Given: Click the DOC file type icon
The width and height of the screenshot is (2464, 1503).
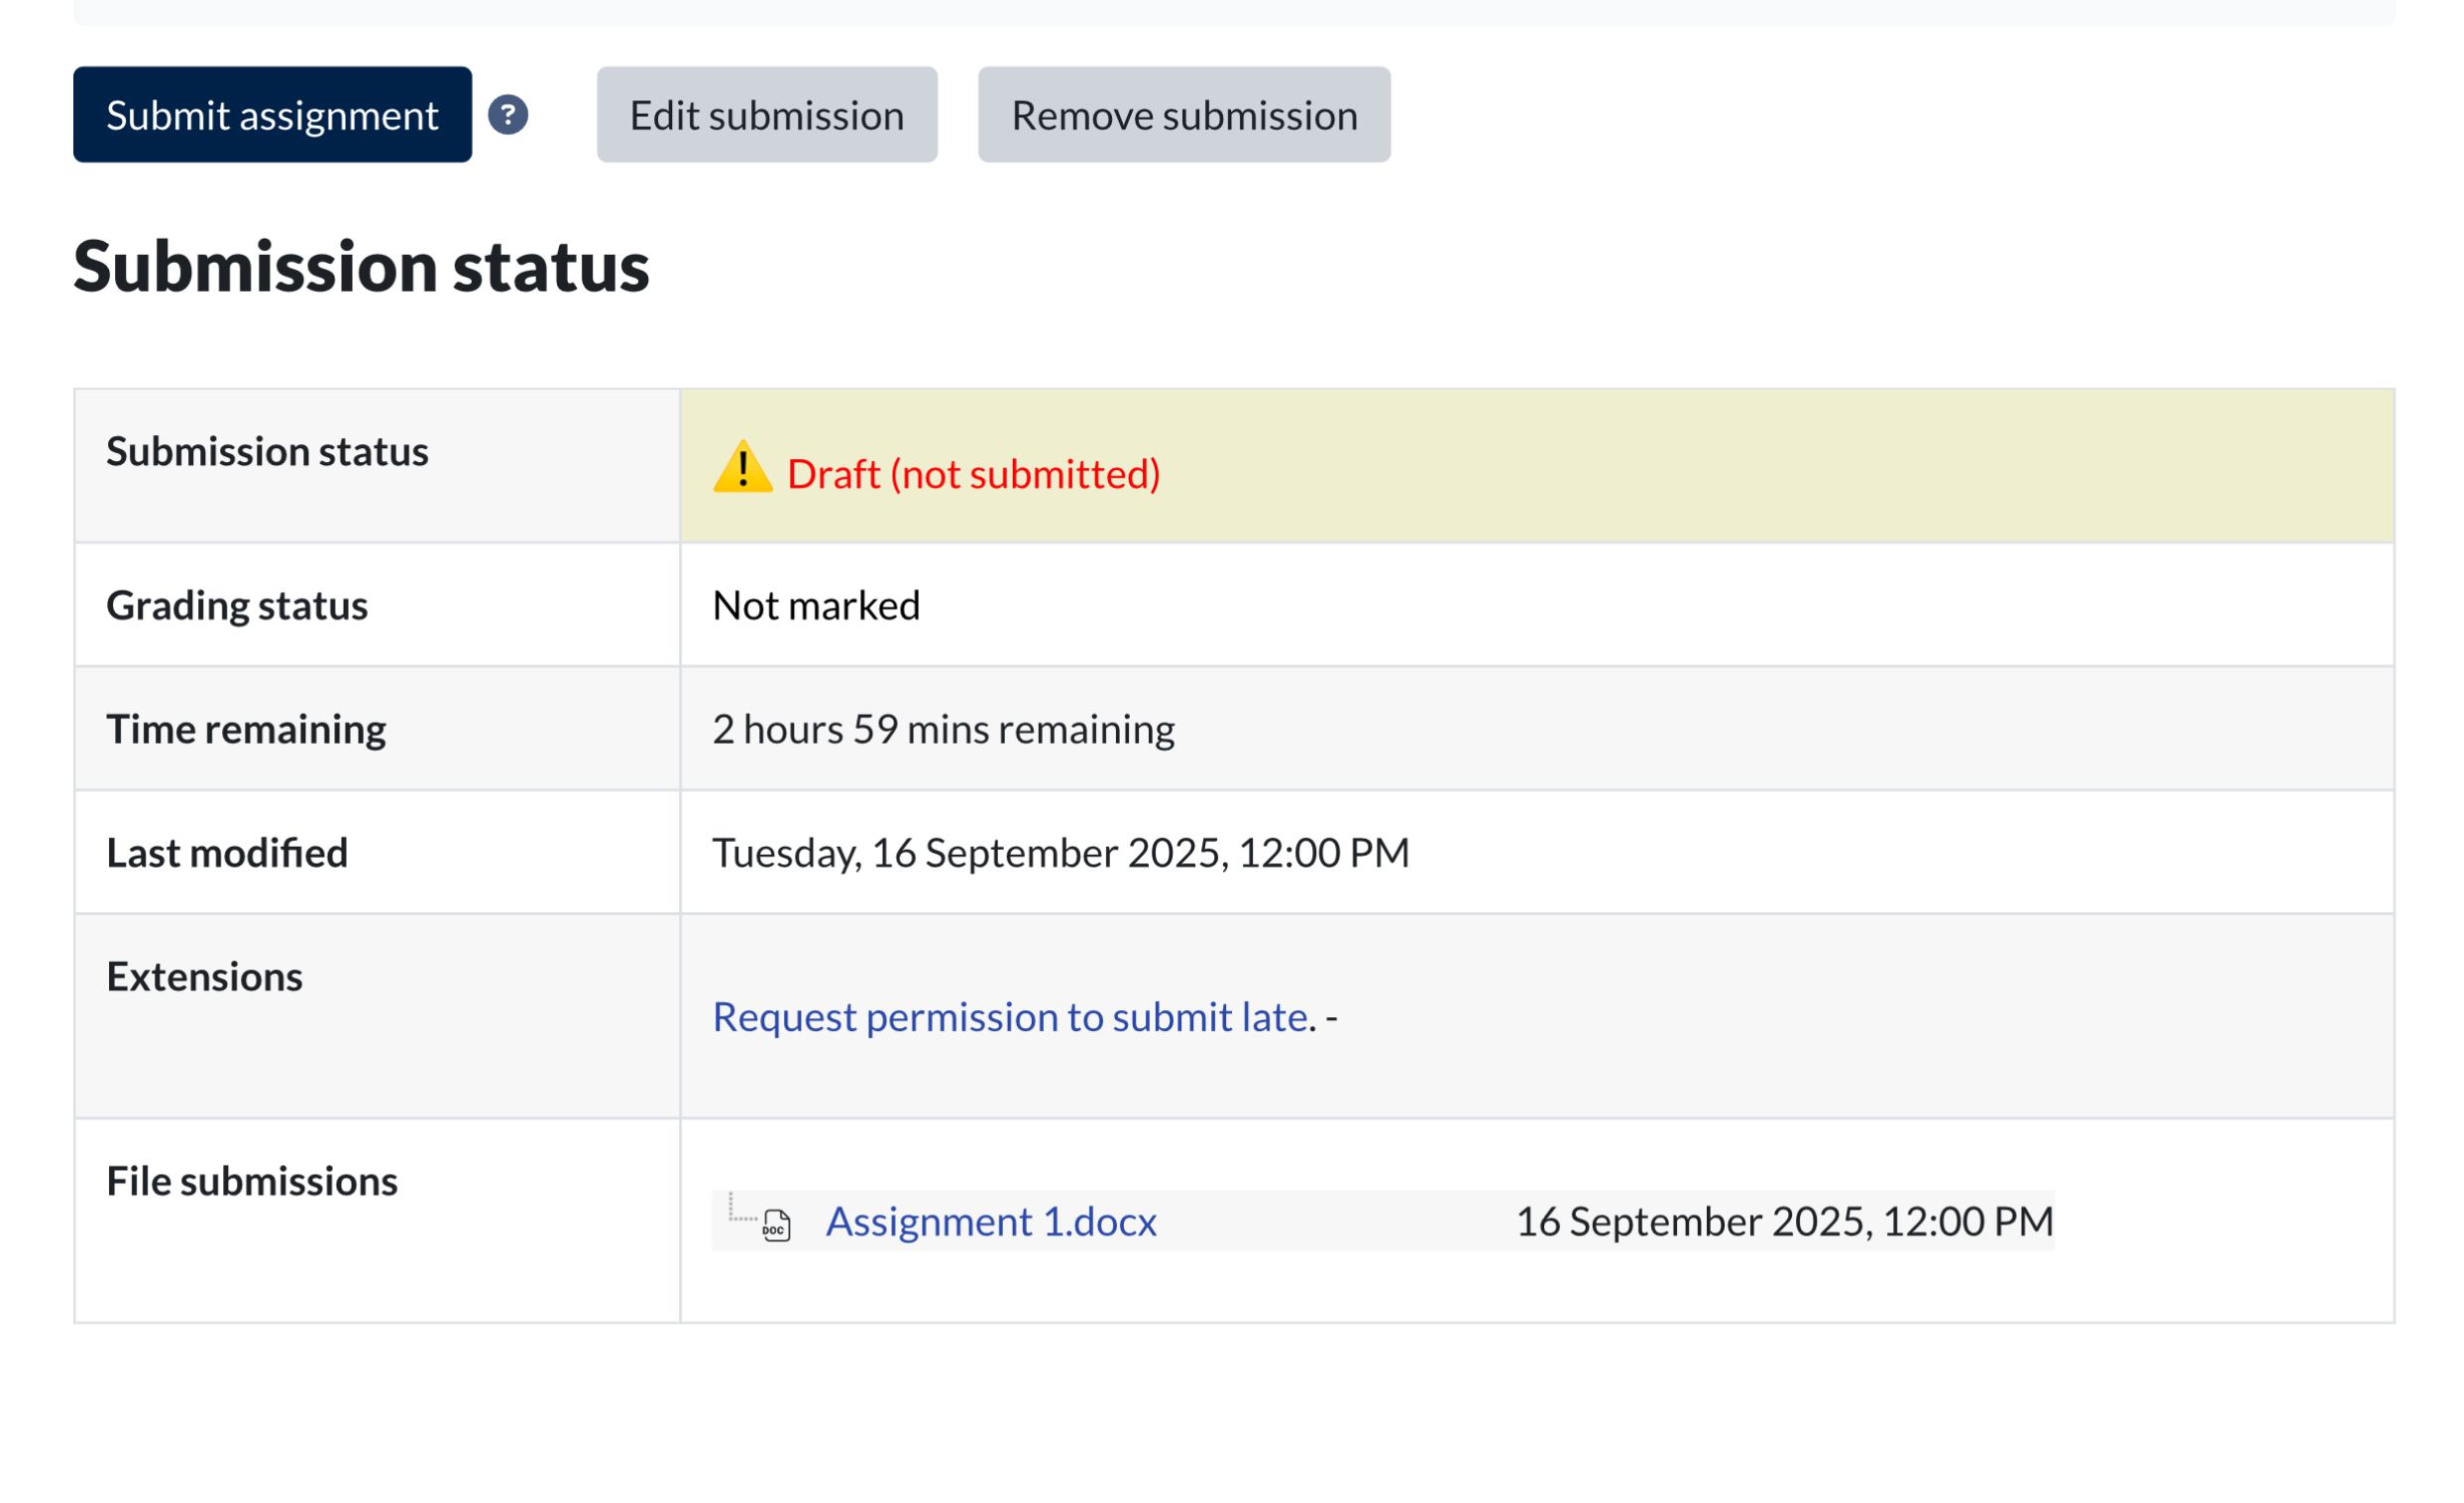Looking at the screenshot, I should pyautogui.click(x=777, y=1224).
